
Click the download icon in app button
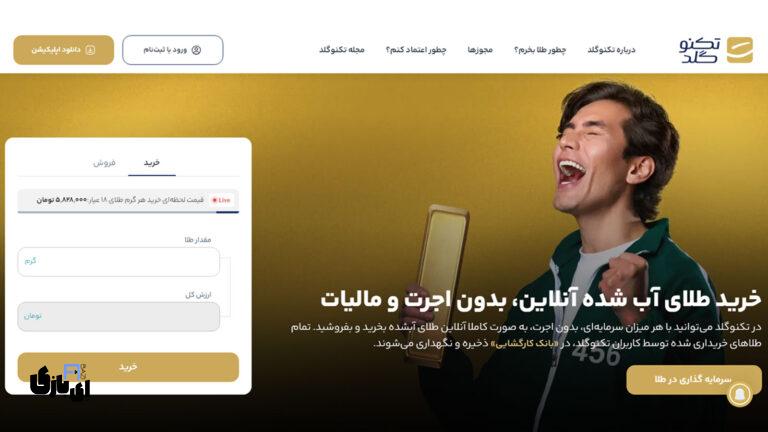(x=90, y=50)
